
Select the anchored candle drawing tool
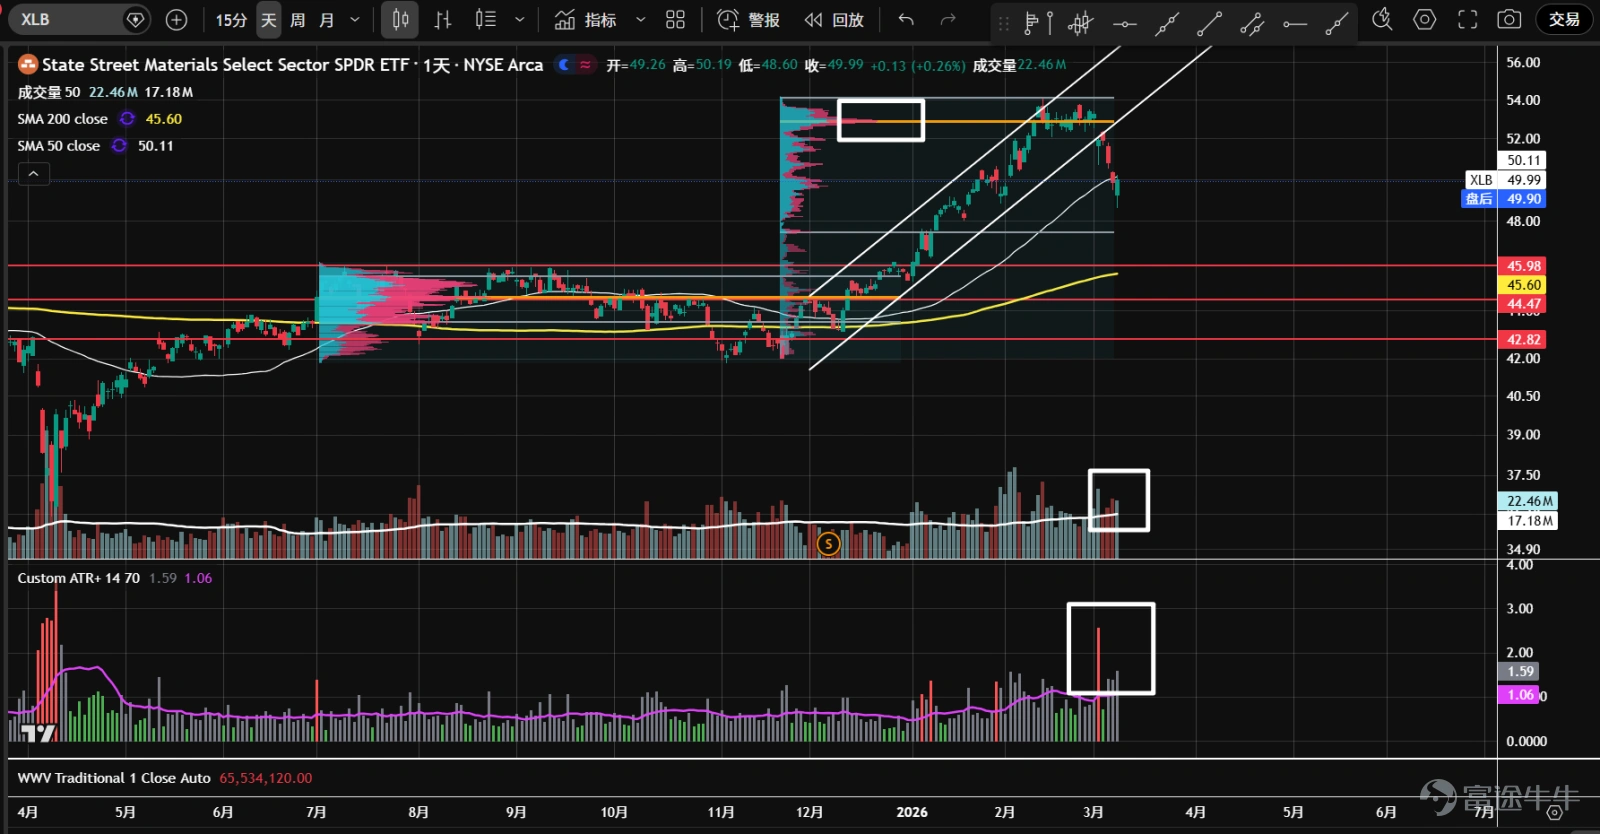pos(1081,21)
